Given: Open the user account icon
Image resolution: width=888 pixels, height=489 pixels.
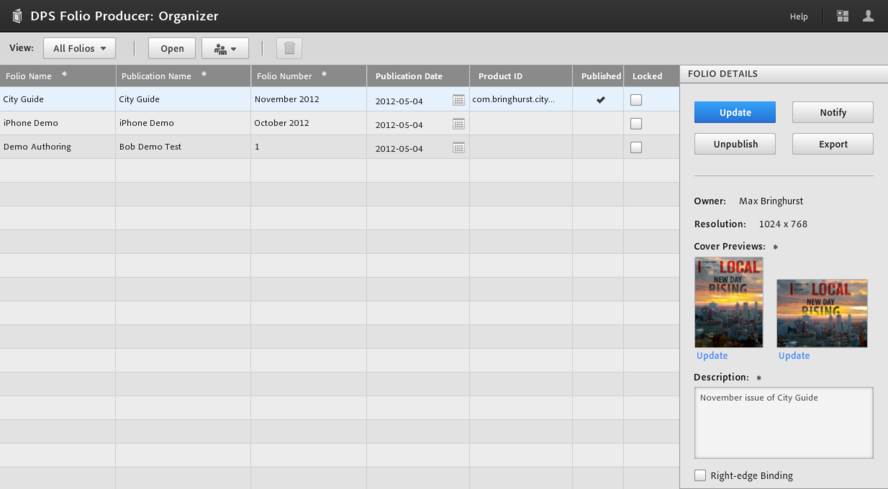Looking at the screenshot, I should point(868,16).
